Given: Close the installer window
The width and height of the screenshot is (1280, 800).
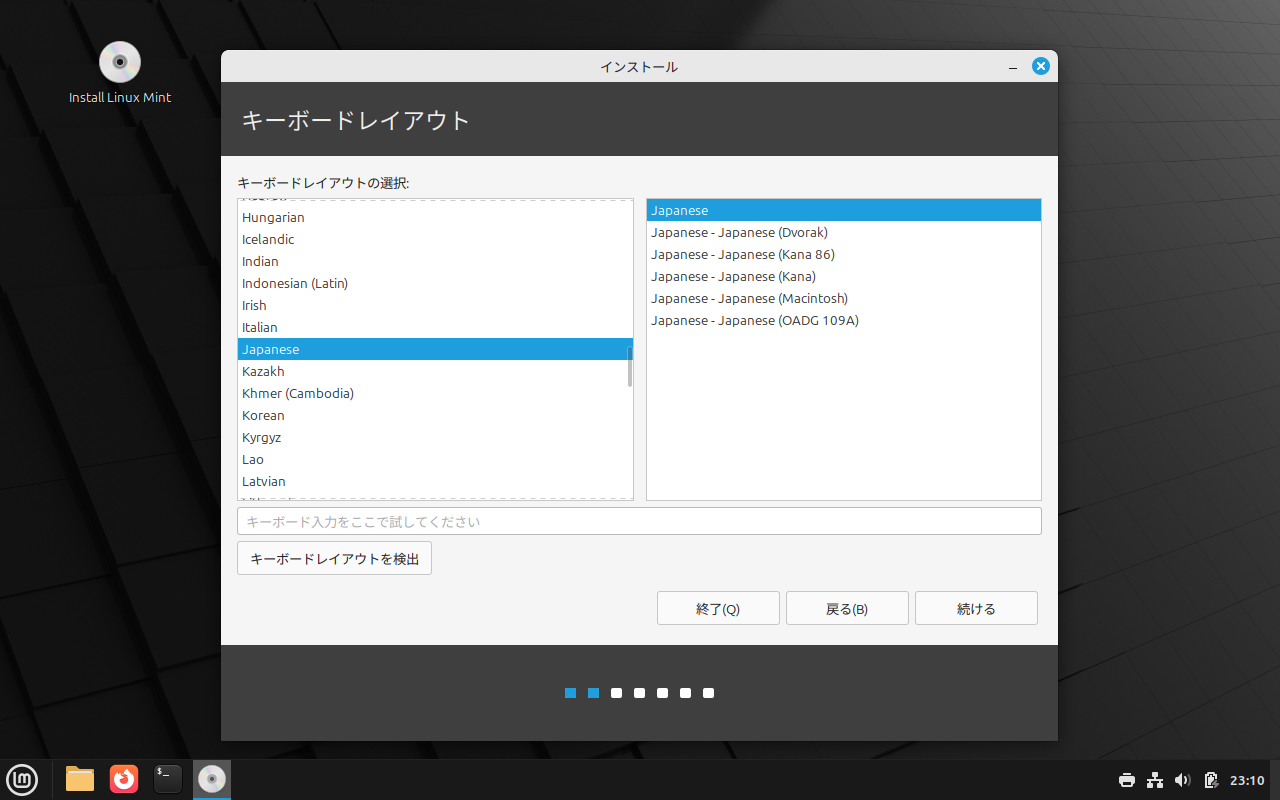Looking at the screenshot, I should [1040, 67].
